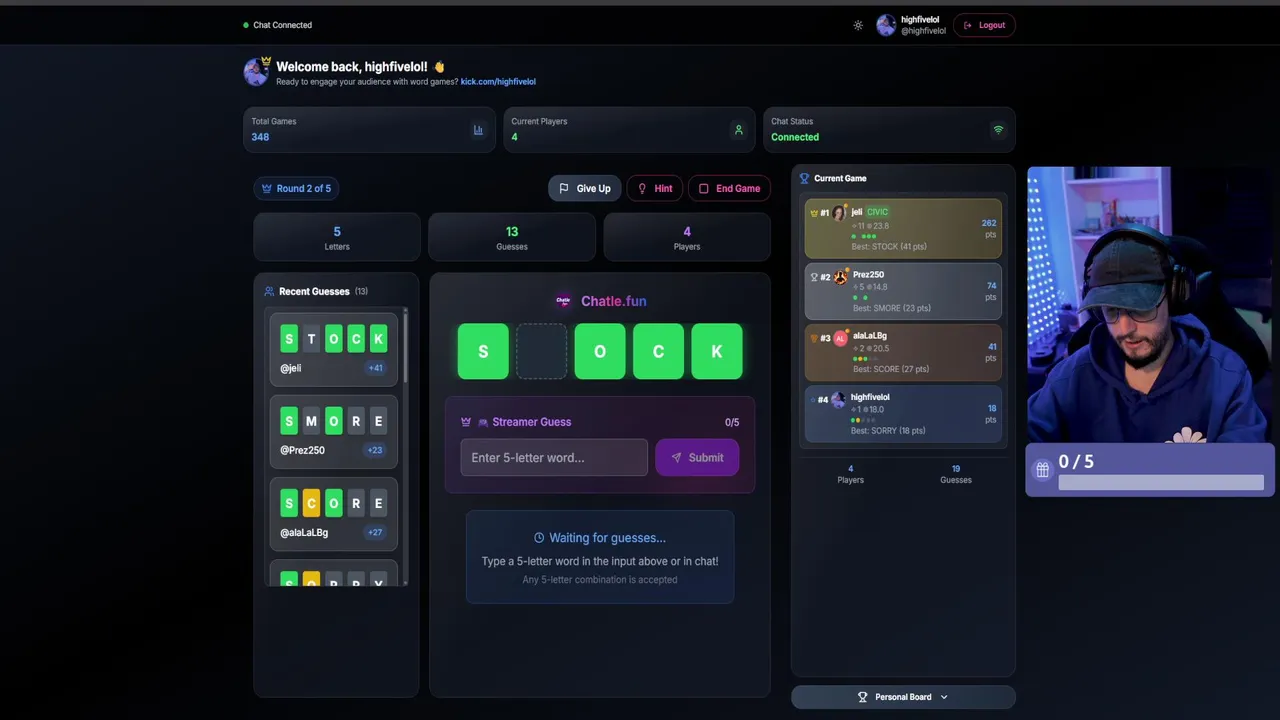Select the #4 highfivelol leaderboard row

(x=903, y=413)
